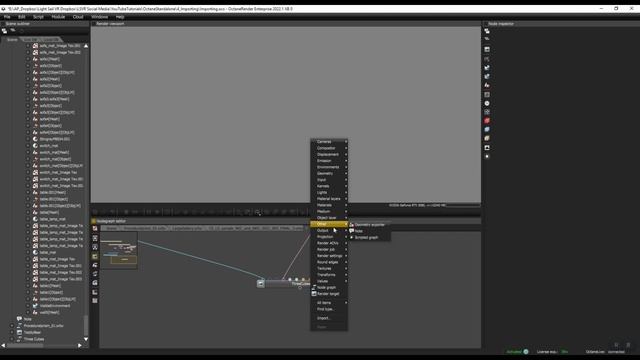The image size is (640, 360).
Task: Open the Projection submenu entry
Action: click(x=329, y=237)
